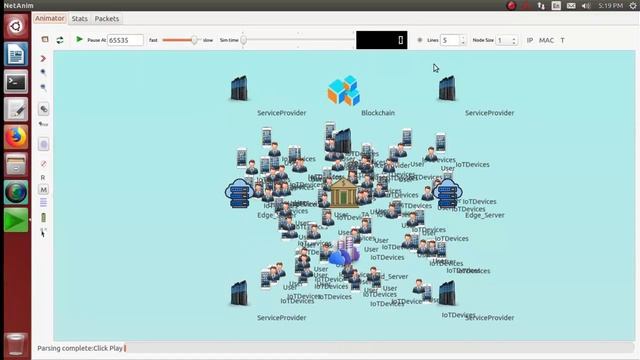Switch to the Packets tab
640x360 pixels.
[107, 19]
